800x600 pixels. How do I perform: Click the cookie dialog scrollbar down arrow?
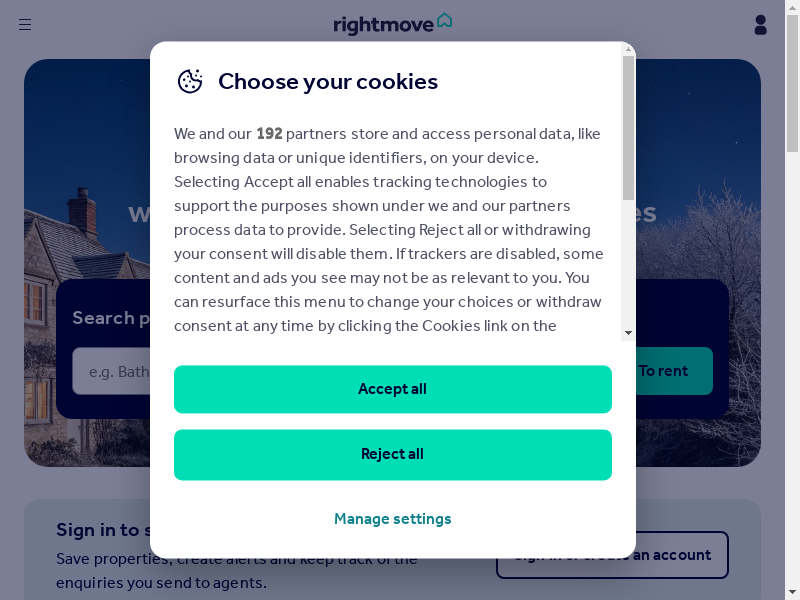tap(628, 333)
